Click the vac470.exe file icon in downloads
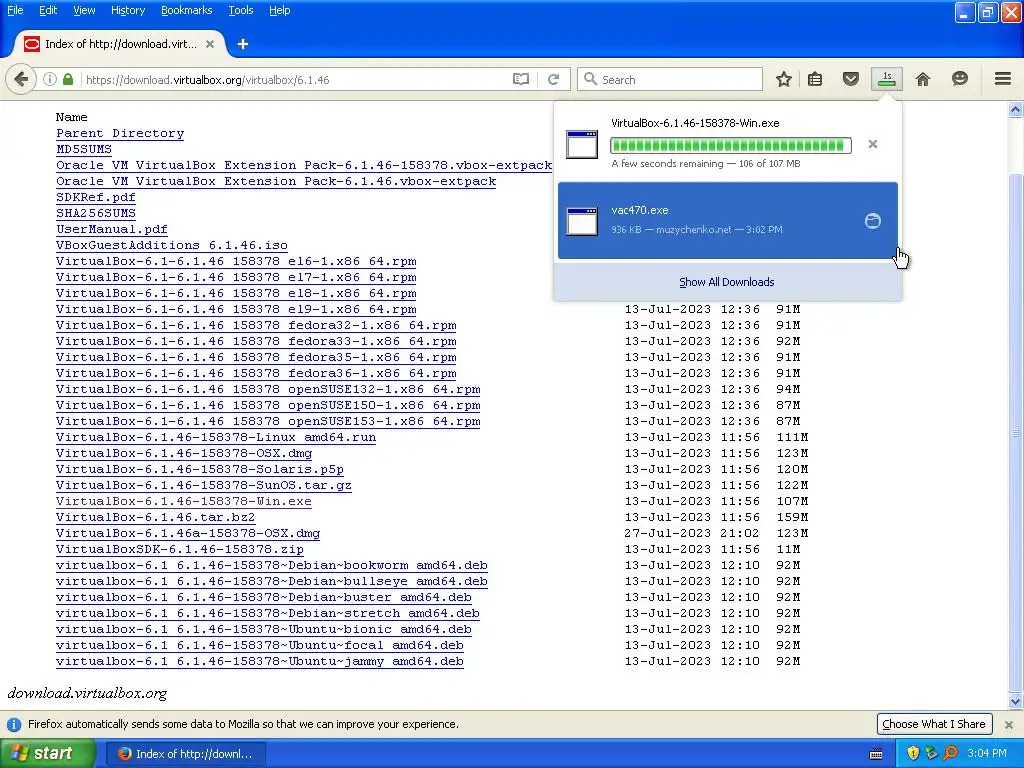This screenshot has width=1024, height=768. 582,221
